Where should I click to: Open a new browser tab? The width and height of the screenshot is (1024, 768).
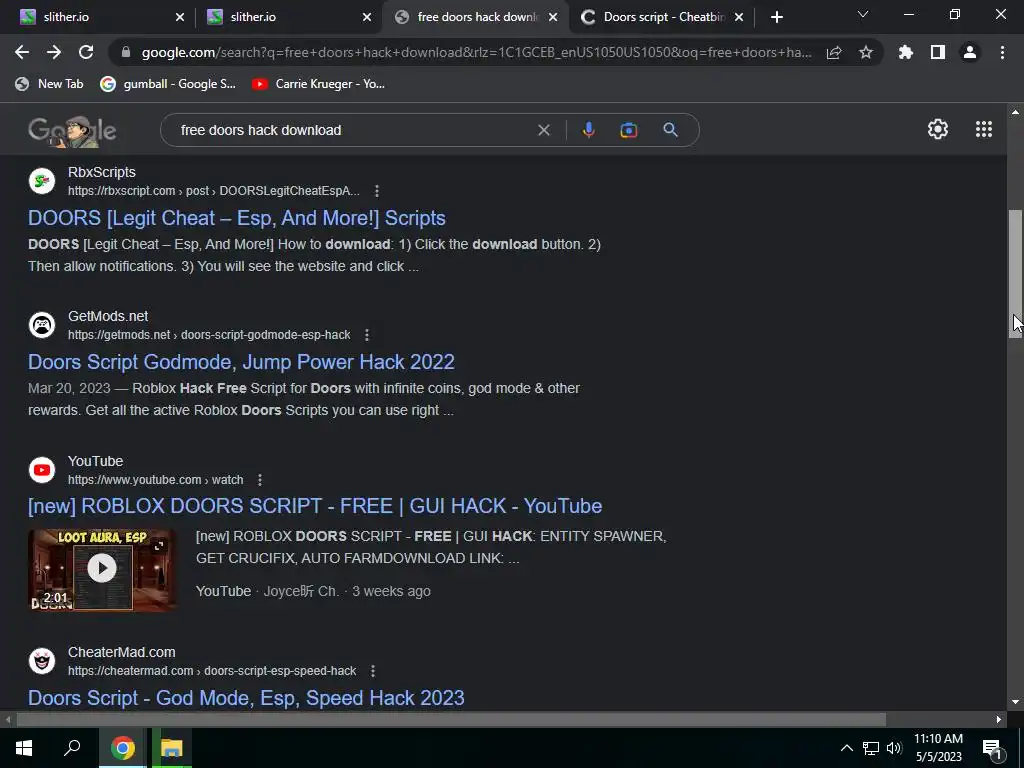pyautogui.click(x=776, y=18)
